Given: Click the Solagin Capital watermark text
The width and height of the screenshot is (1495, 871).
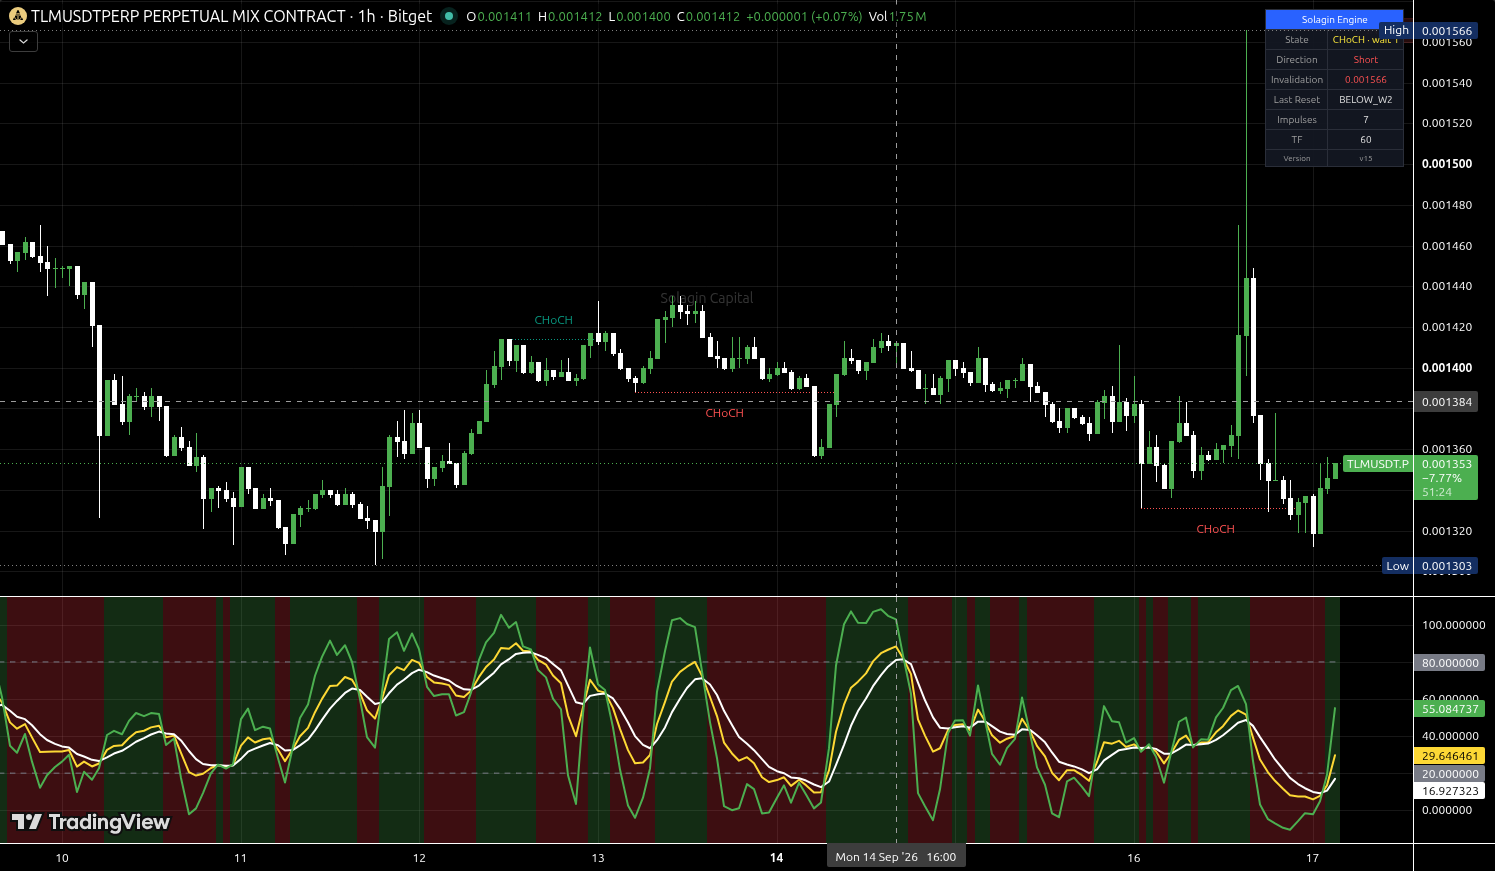Looking at the screenshot, I should coord(707,298).
